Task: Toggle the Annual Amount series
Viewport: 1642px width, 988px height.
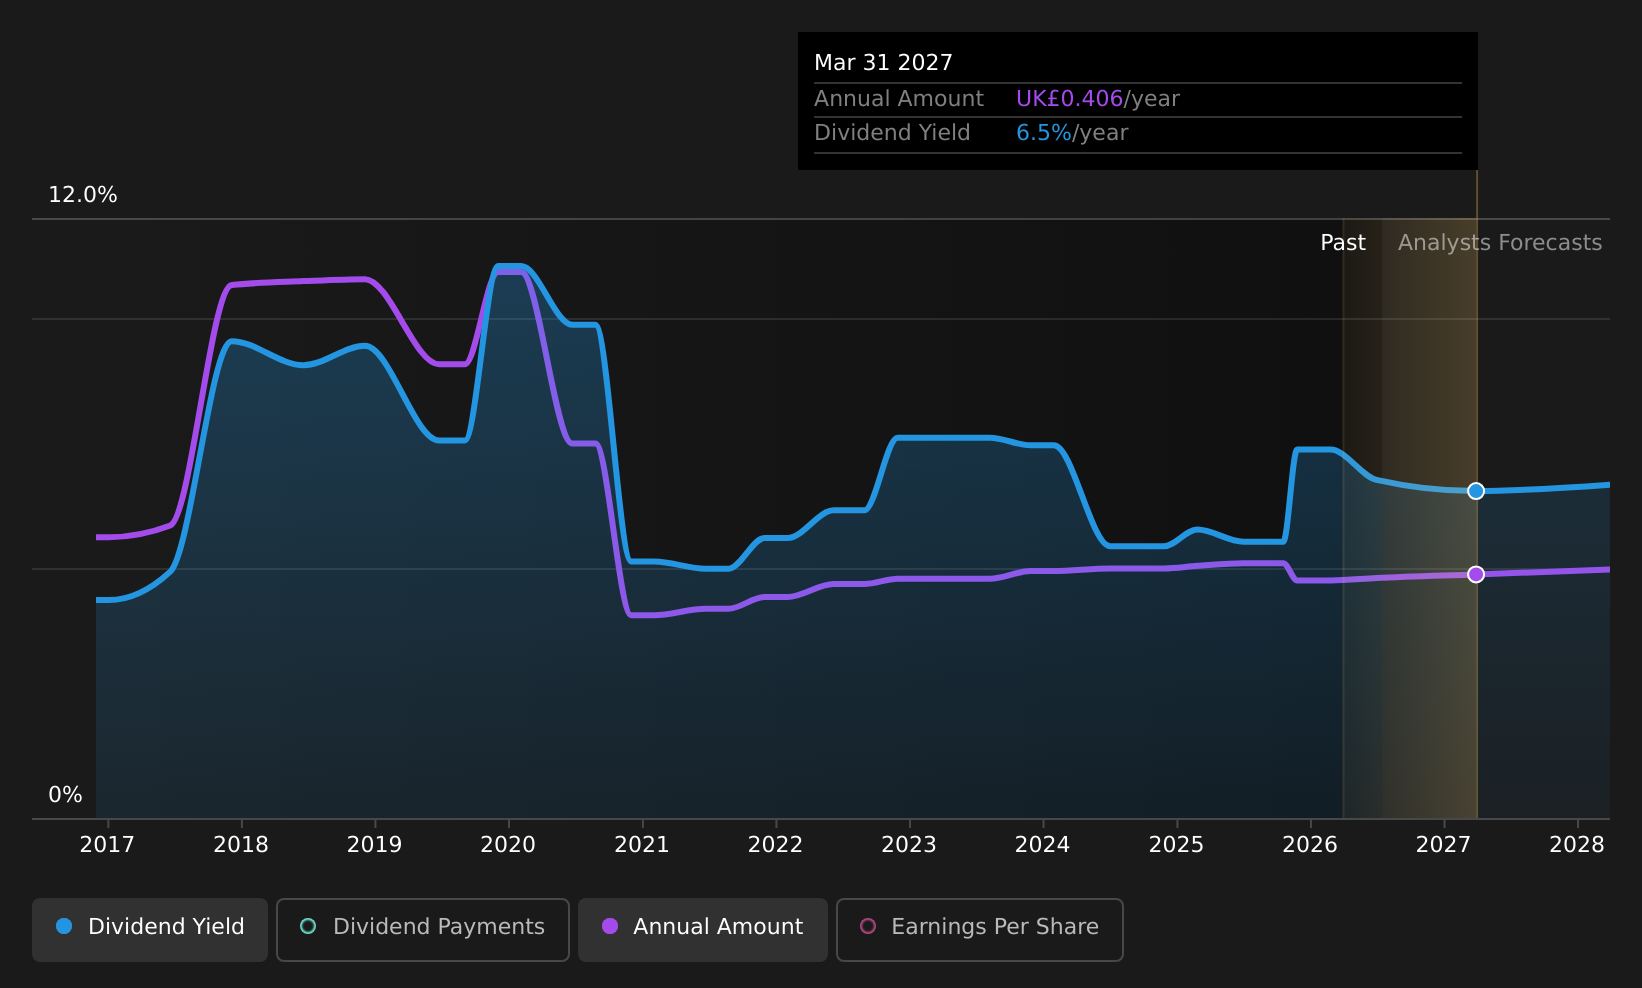Action: [703, 929]
